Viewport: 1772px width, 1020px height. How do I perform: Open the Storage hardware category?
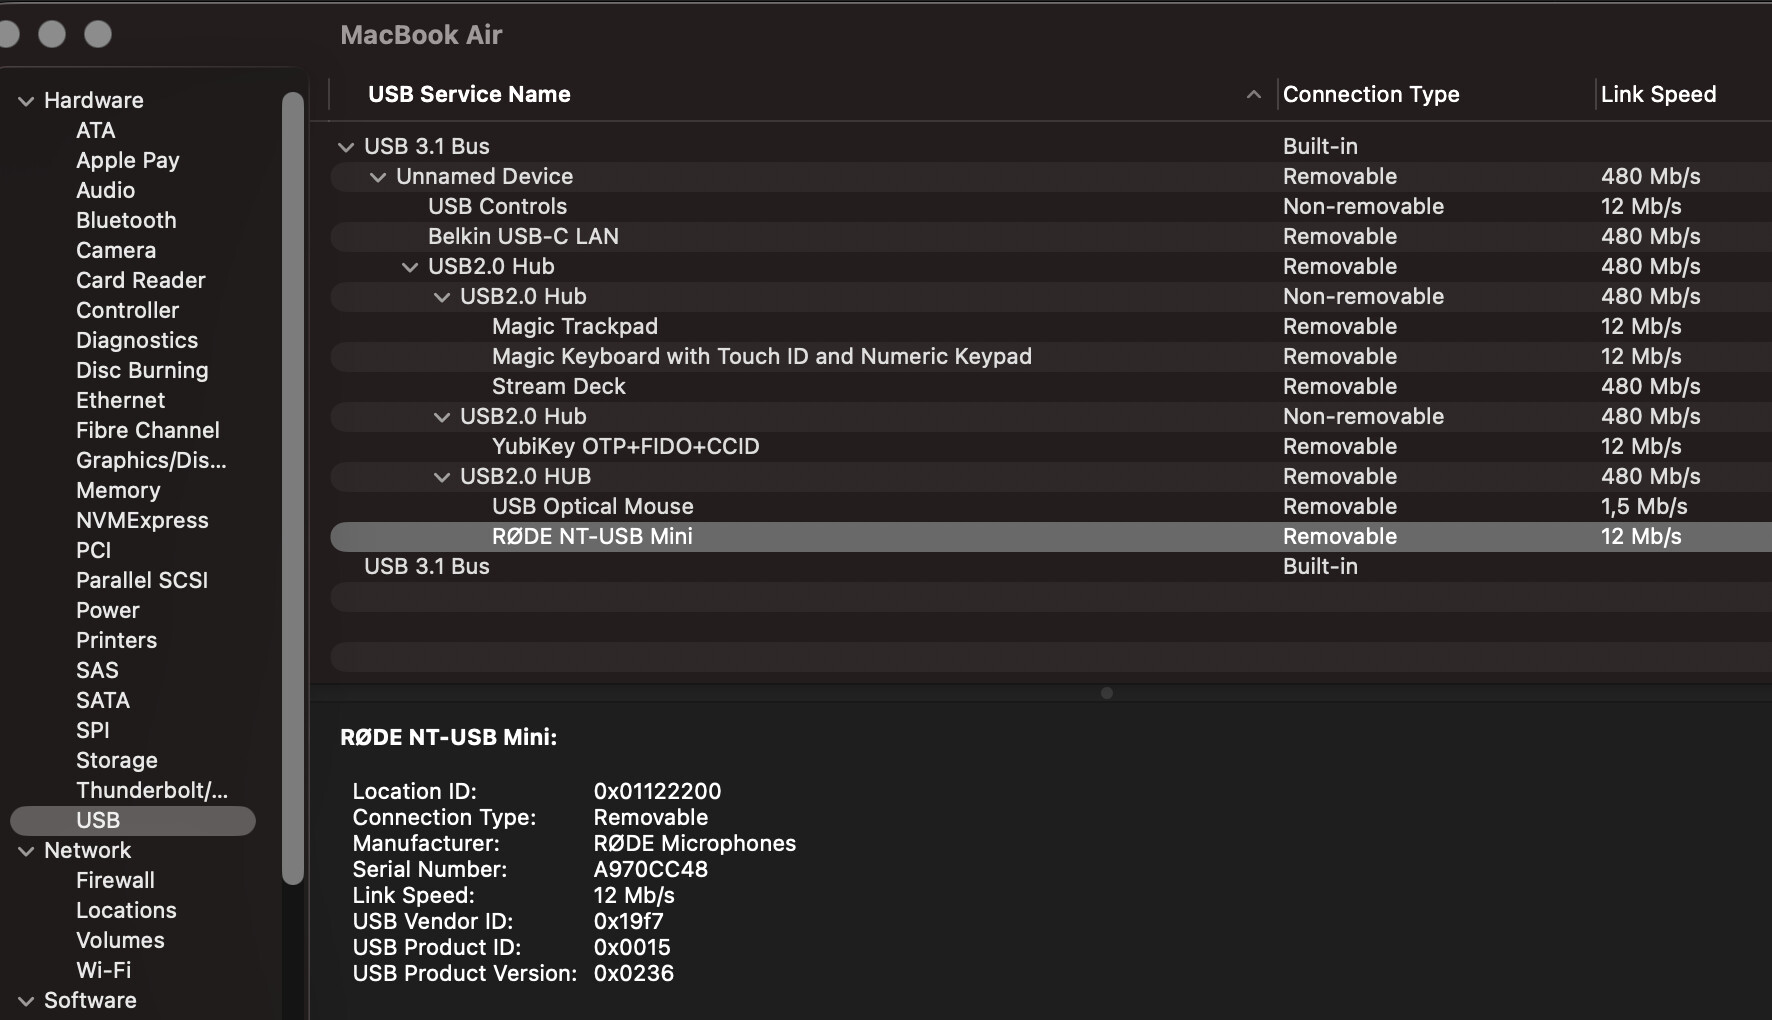coord(116,760)
